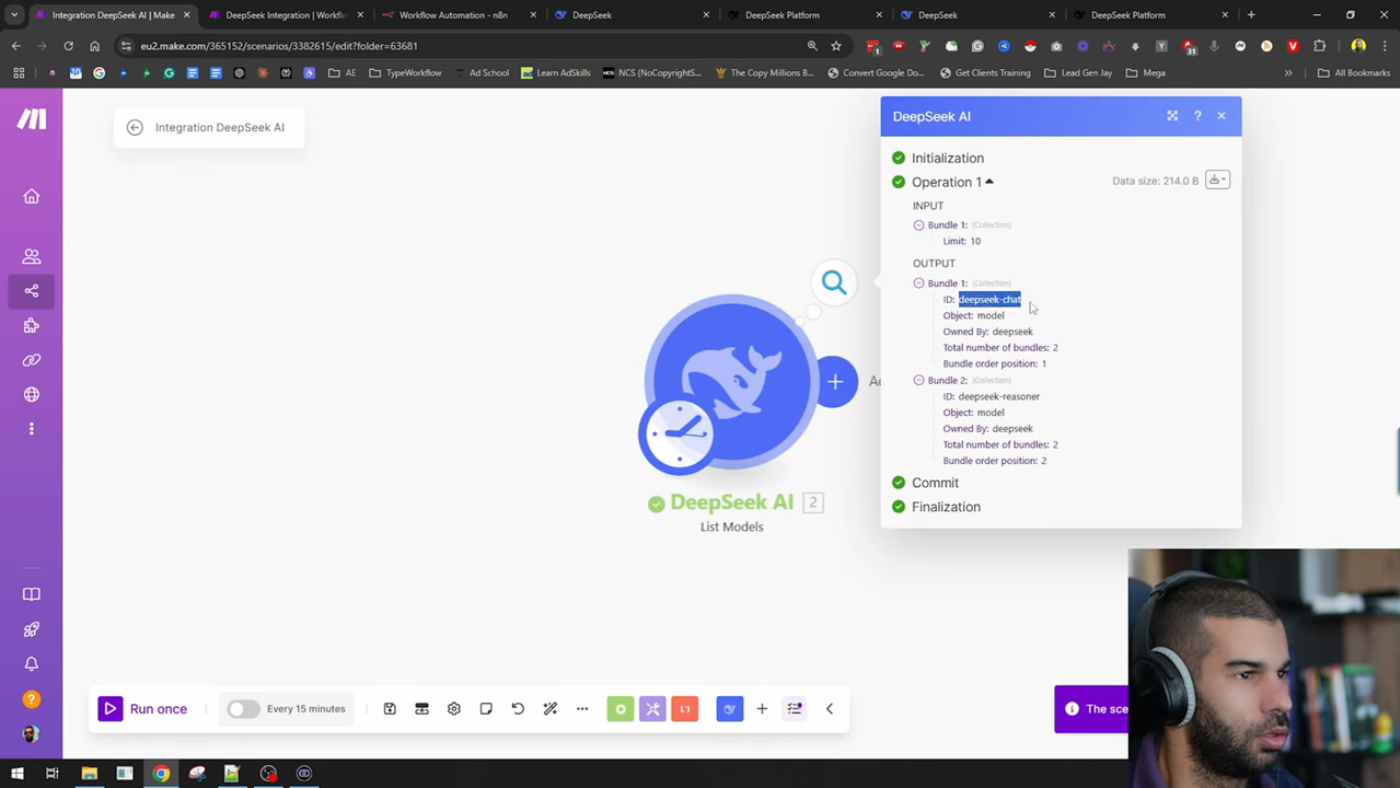Viewport: 1400px width, 788px height.
Task: Collapse the toolbar with the left chevron
Action: (829, 709)
